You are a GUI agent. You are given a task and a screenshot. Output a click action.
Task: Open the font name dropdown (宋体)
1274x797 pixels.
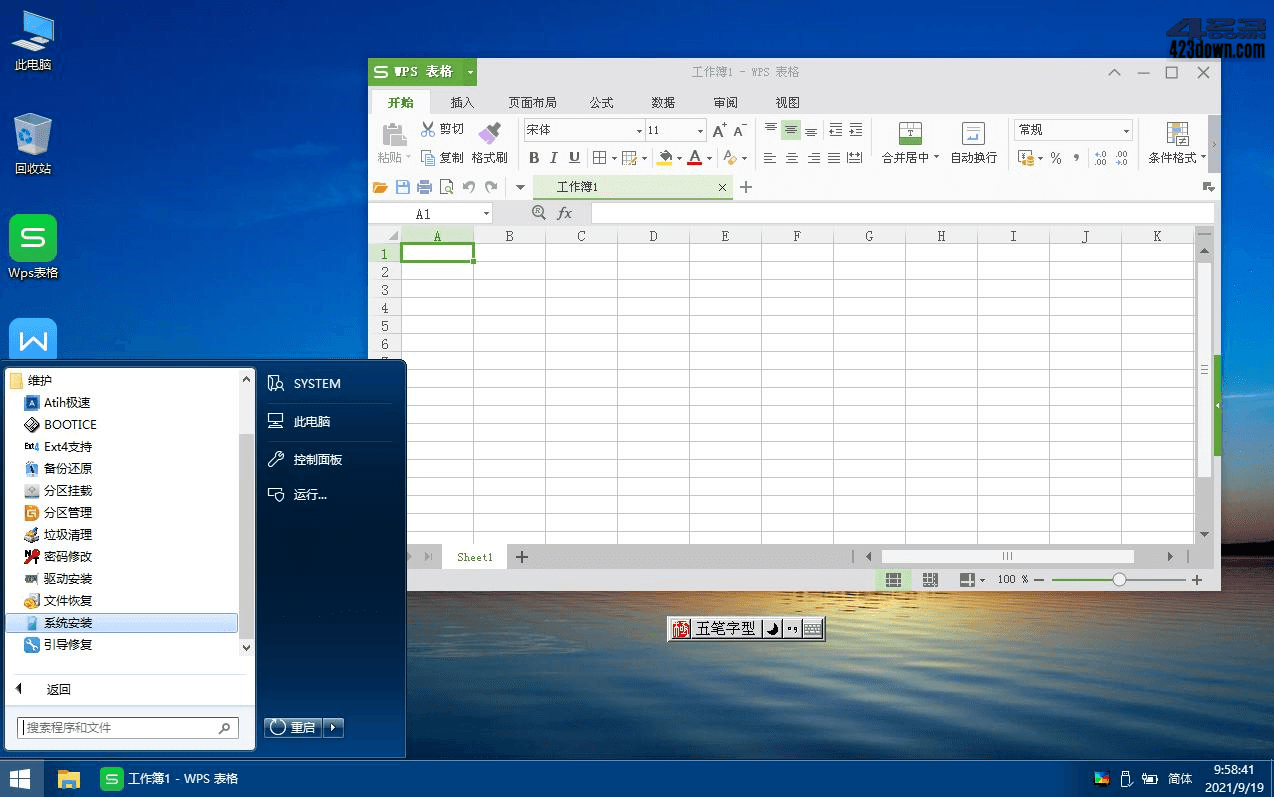pyautogui.click(x=639, y=131)
